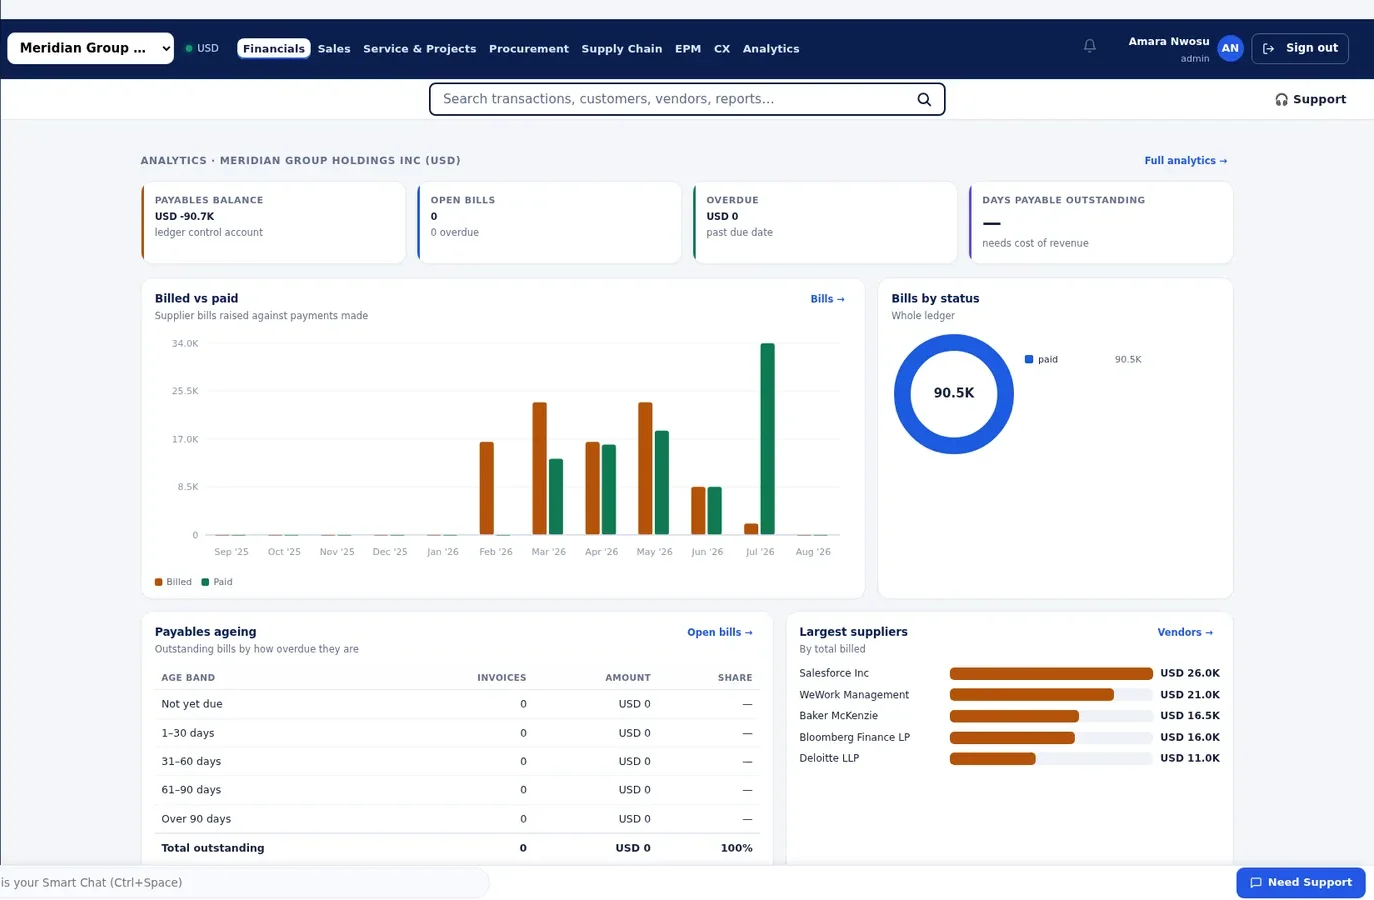Open the Meridian Group company dropdown
Image resolution: width=1374 pixels, height=900 pixels.
click(x=91, y=48)
